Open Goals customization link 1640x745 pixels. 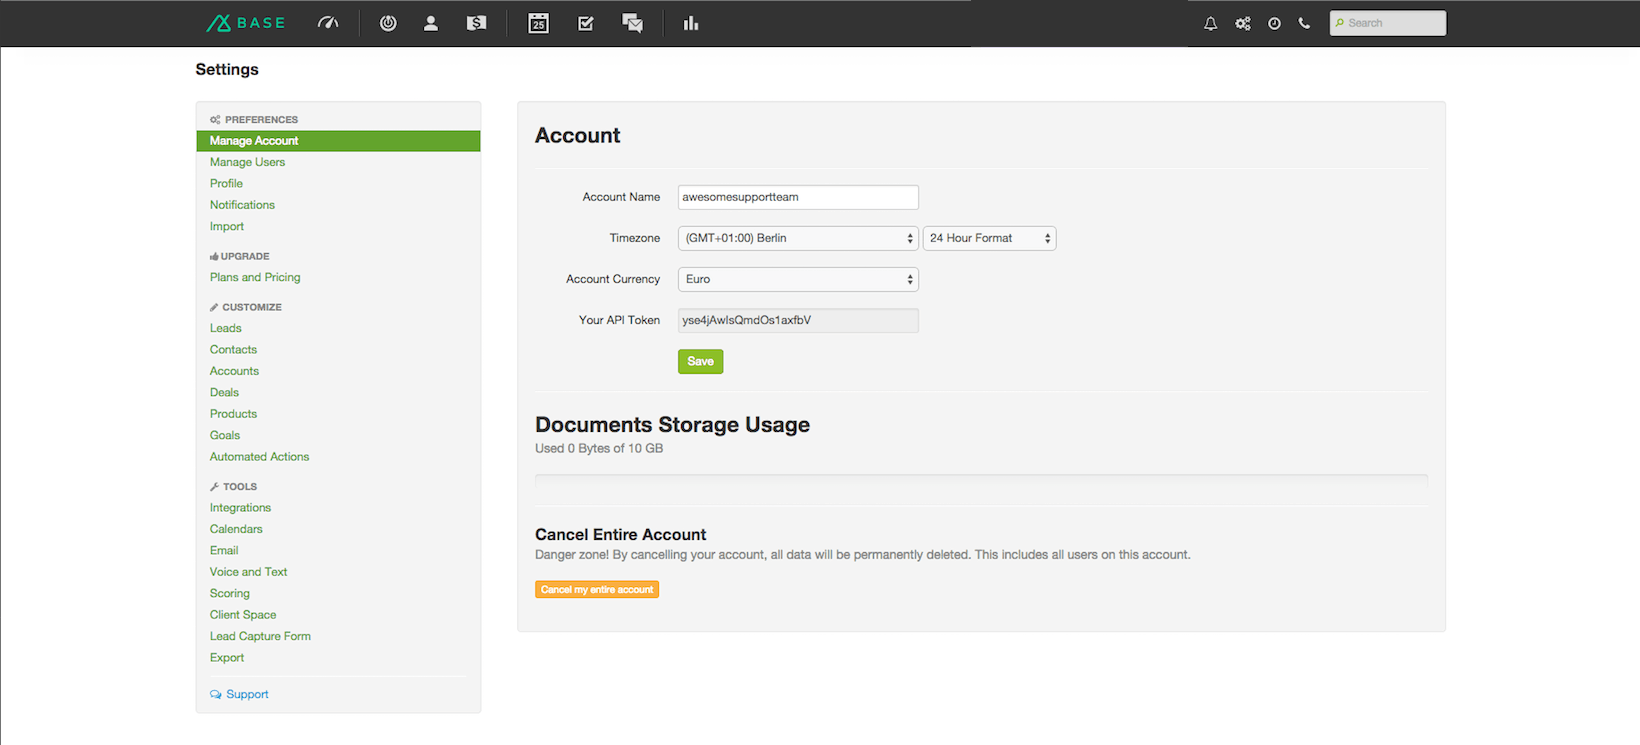[225, 435]
